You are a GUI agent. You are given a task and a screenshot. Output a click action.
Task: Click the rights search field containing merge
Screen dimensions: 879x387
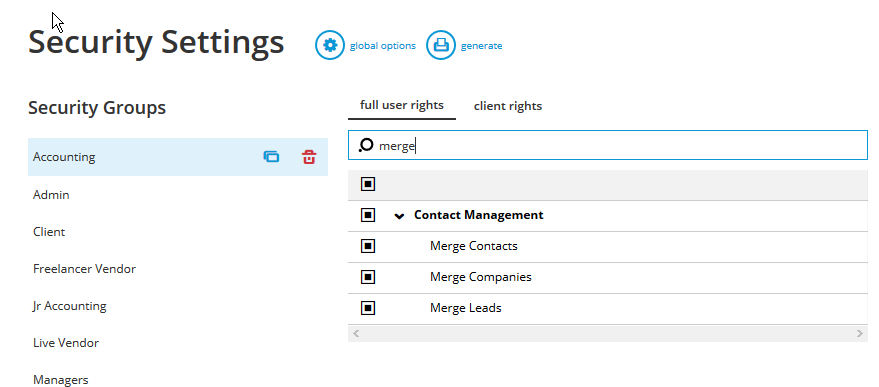pos(608,146)
